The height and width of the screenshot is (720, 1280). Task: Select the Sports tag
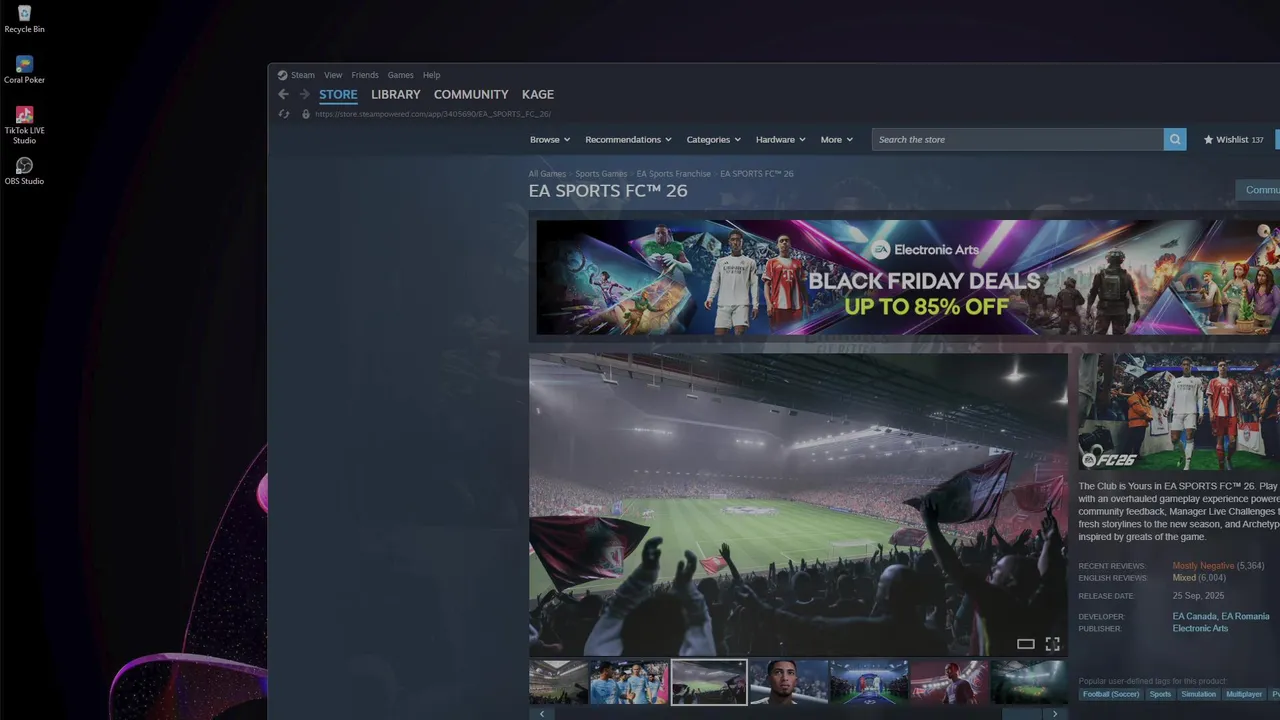(1160, 694)
